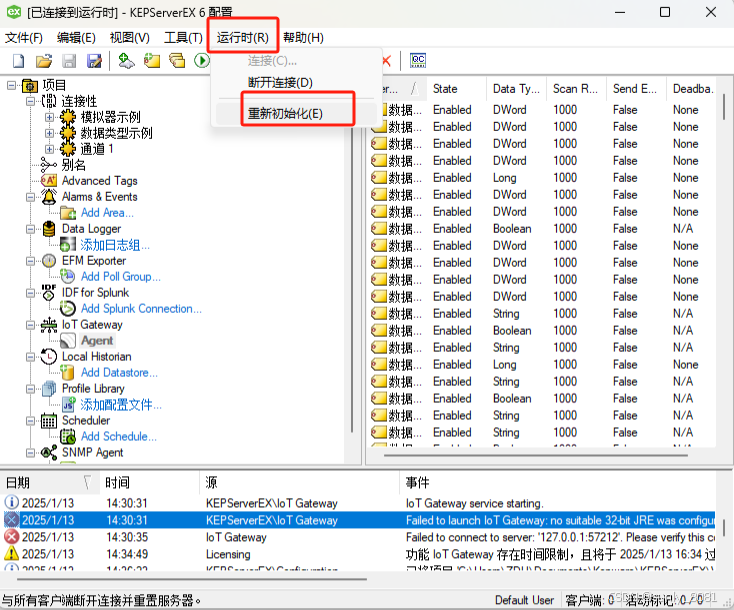Sort by the Scan R... column header
This screenshot has width=734, height=610.
coord(576,88)
